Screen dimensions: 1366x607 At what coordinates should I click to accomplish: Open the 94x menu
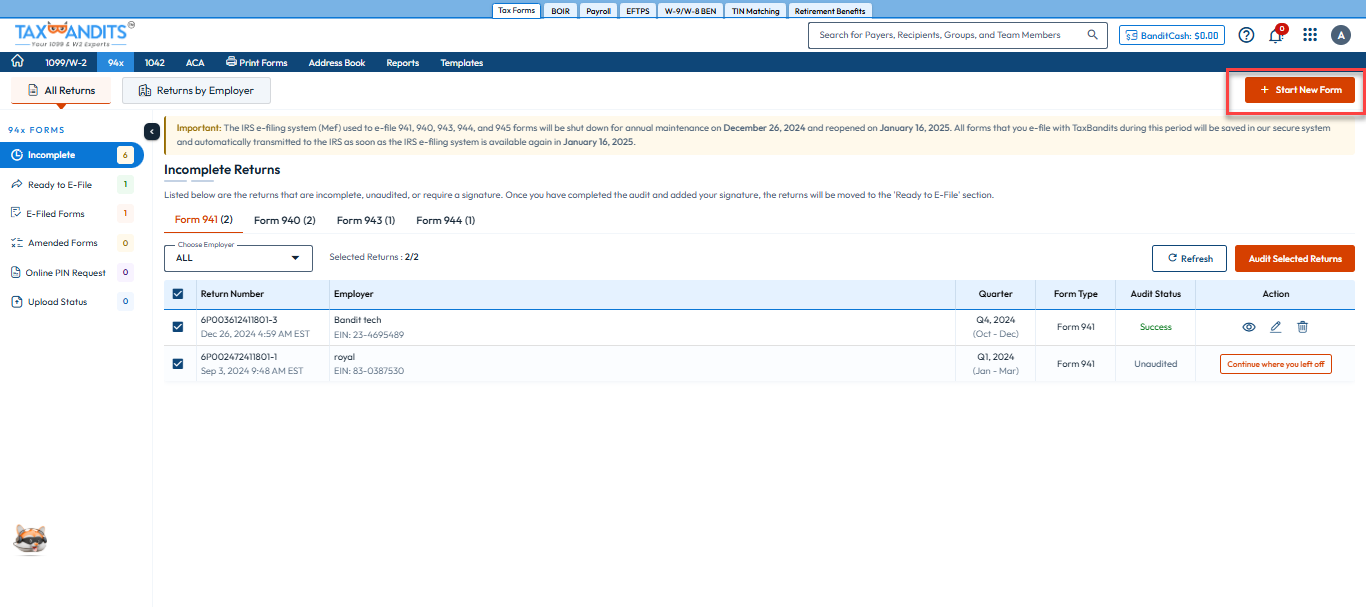click(x=116, y=62)
